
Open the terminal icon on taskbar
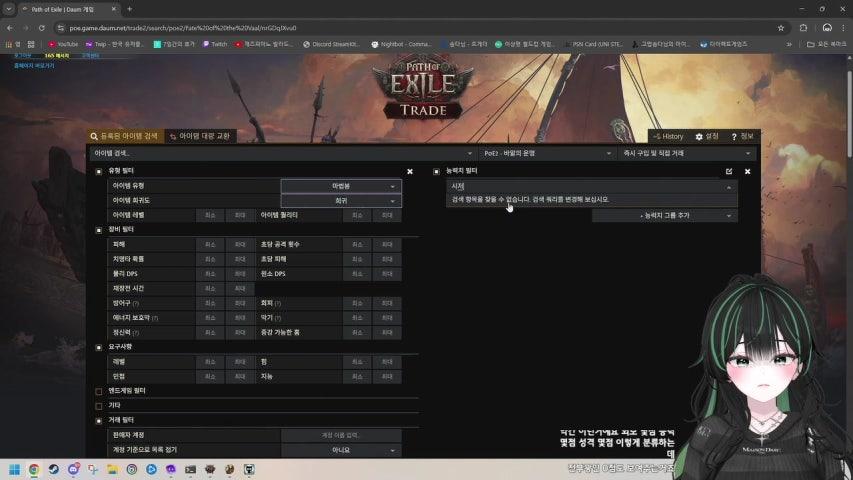[x=190, y=469]
